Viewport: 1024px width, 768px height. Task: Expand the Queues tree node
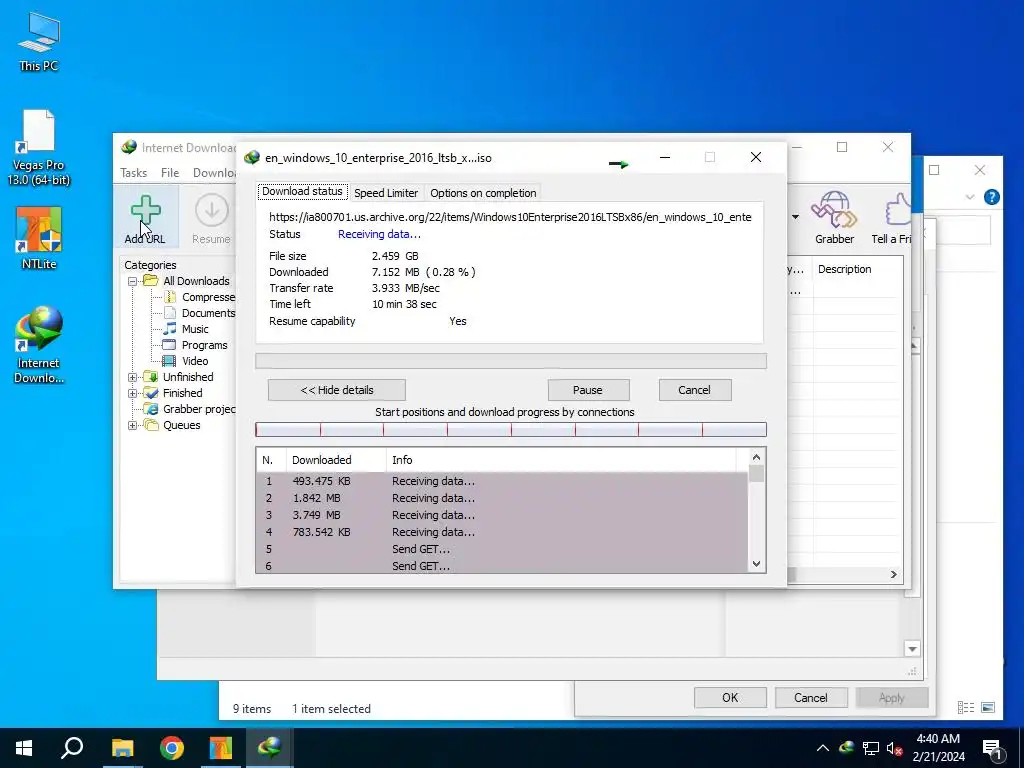133,425
